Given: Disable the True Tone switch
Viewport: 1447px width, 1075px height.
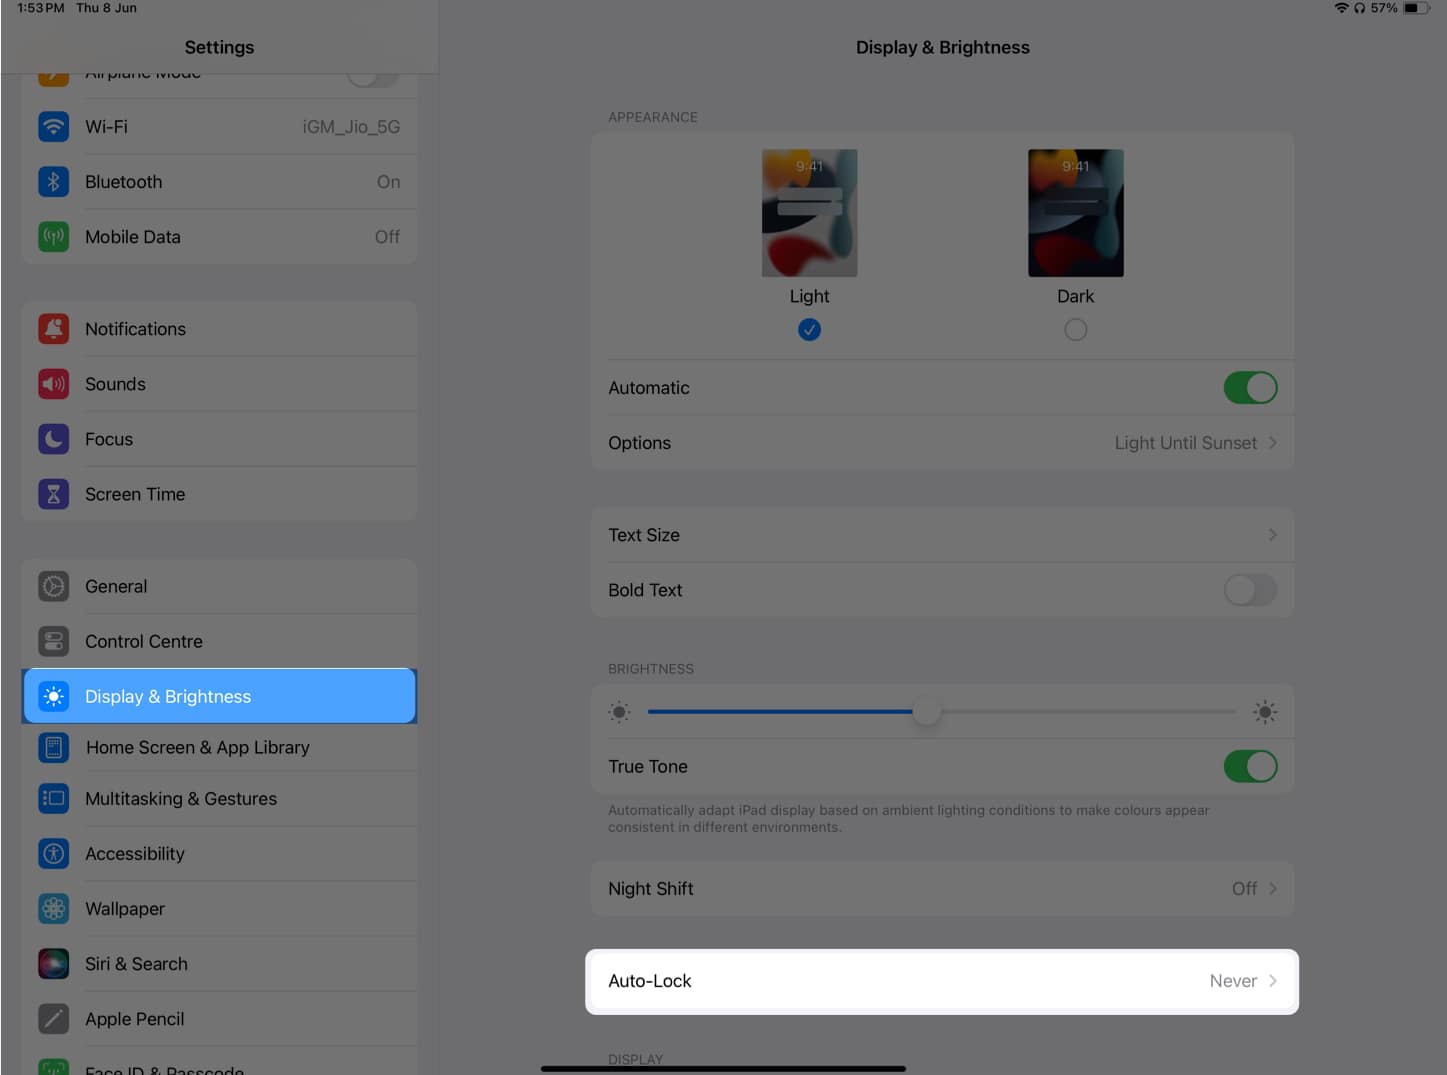Looking at the screenshot, I should pos(1250,767).
